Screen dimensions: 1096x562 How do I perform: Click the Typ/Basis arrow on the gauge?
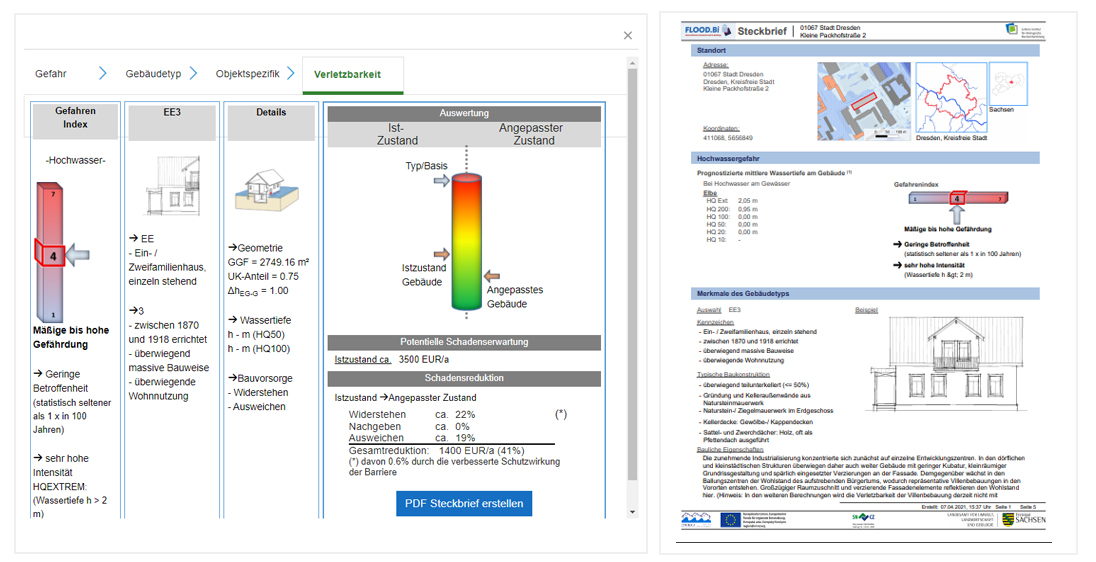[441, 181]
